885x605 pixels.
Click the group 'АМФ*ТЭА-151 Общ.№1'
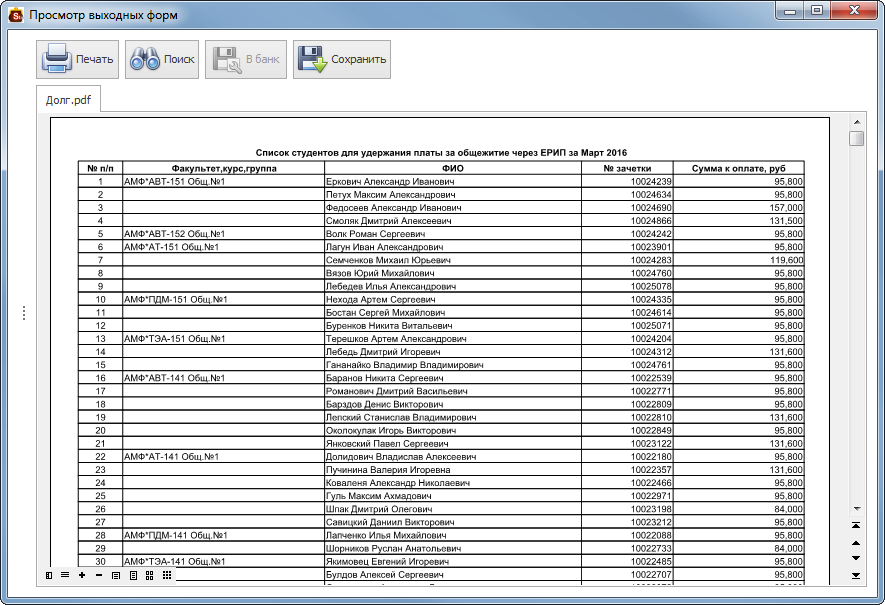tap(174, 339)
